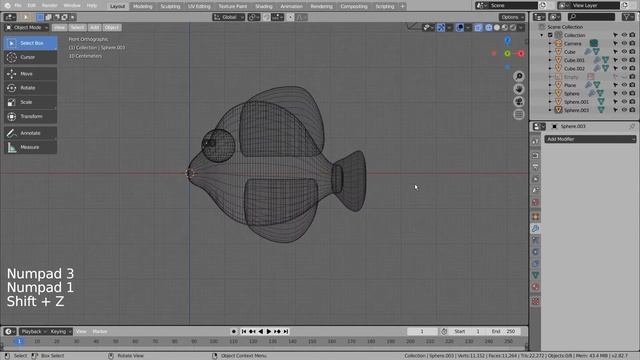Screen dimensions: 640x360
Task: Switch to Sculpting workspace tab
Action: [170, 6]
